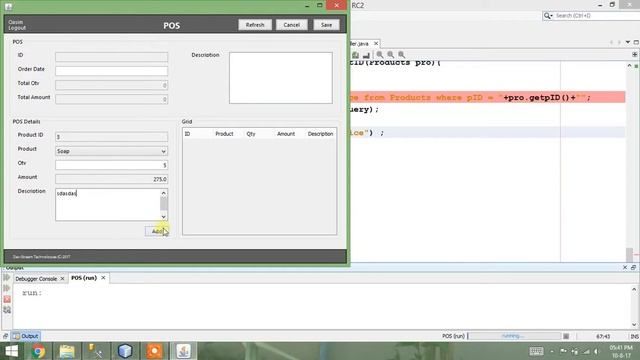640x360 pixels.
Task: Add the product to the grid
Action: [x=157, y=231]
